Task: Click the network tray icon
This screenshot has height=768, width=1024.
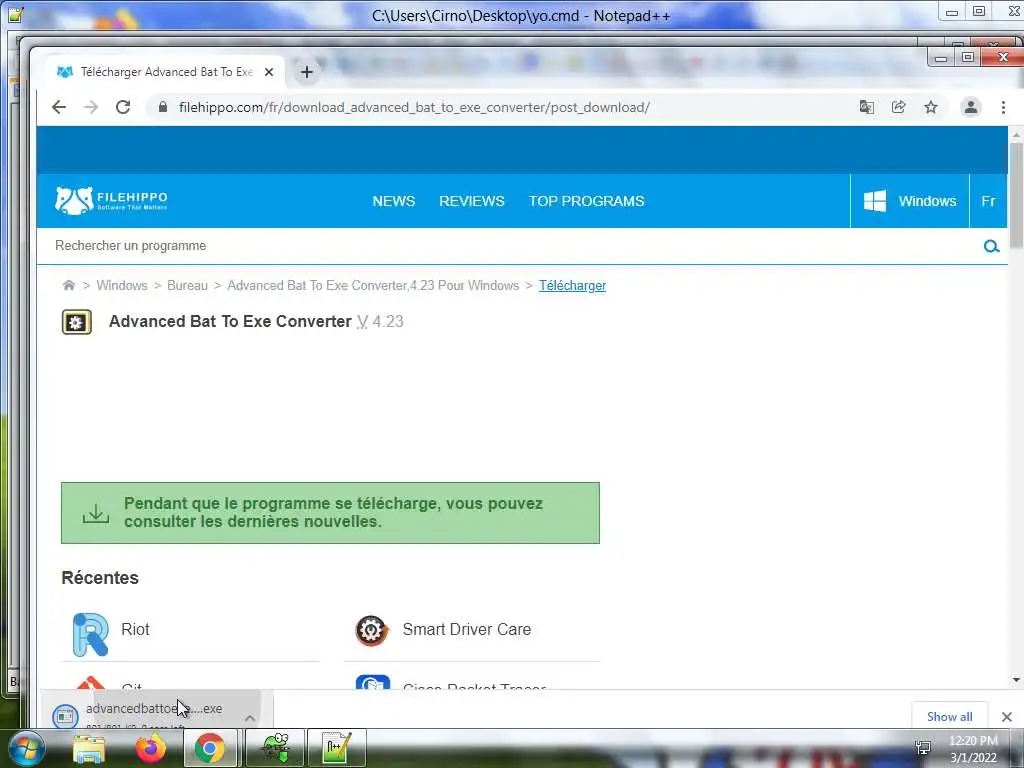Action: [x=923, y=748]
